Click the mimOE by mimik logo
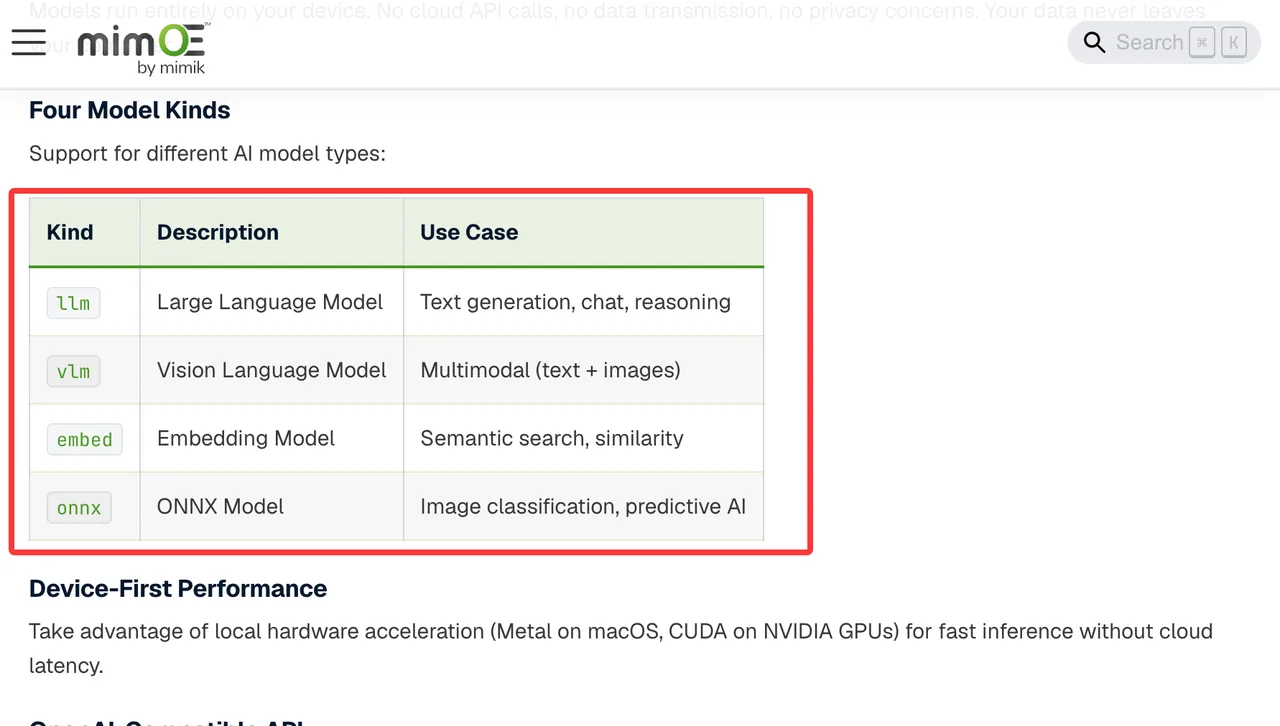Screen dimensions: 1280x726 click(142, 47)
